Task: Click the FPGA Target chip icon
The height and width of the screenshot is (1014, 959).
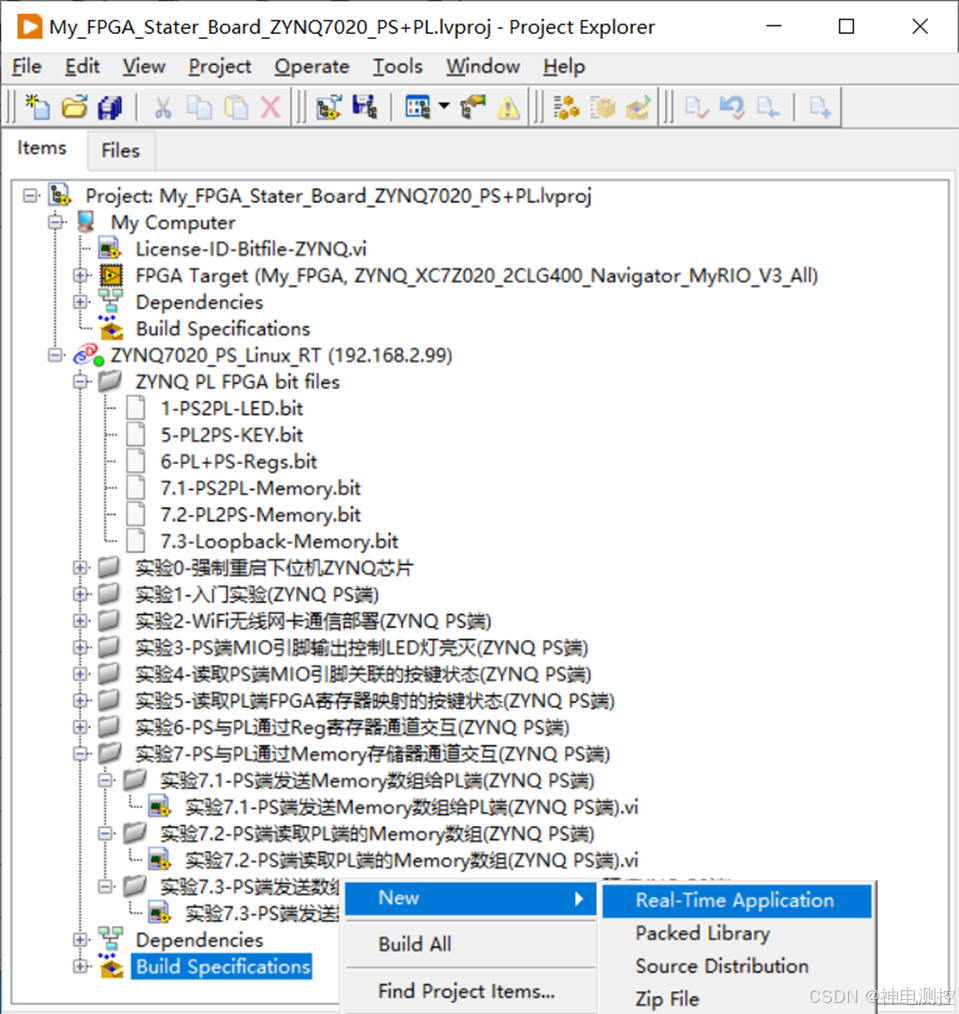Action: pos(111,275)
